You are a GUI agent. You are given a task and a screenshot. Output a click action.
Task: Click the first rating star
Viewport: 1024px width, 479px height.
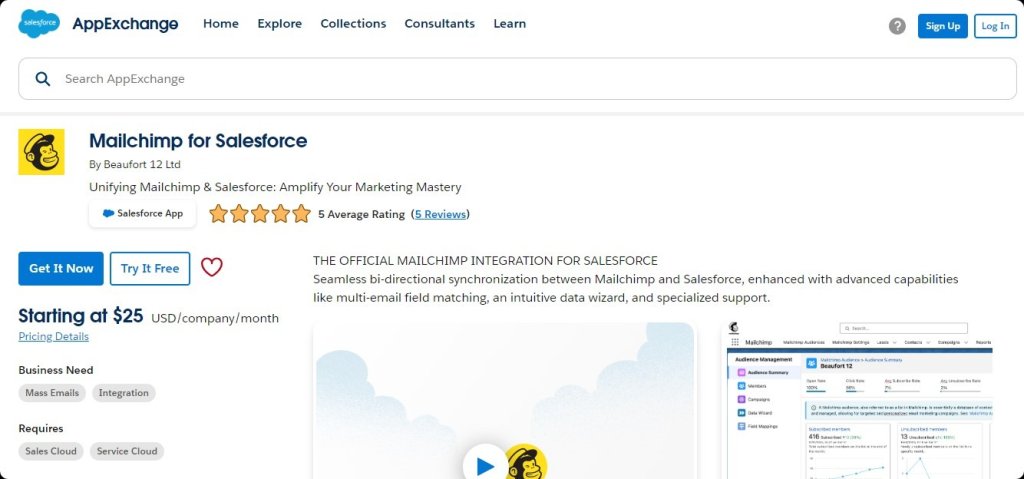[x=218, y=214]
